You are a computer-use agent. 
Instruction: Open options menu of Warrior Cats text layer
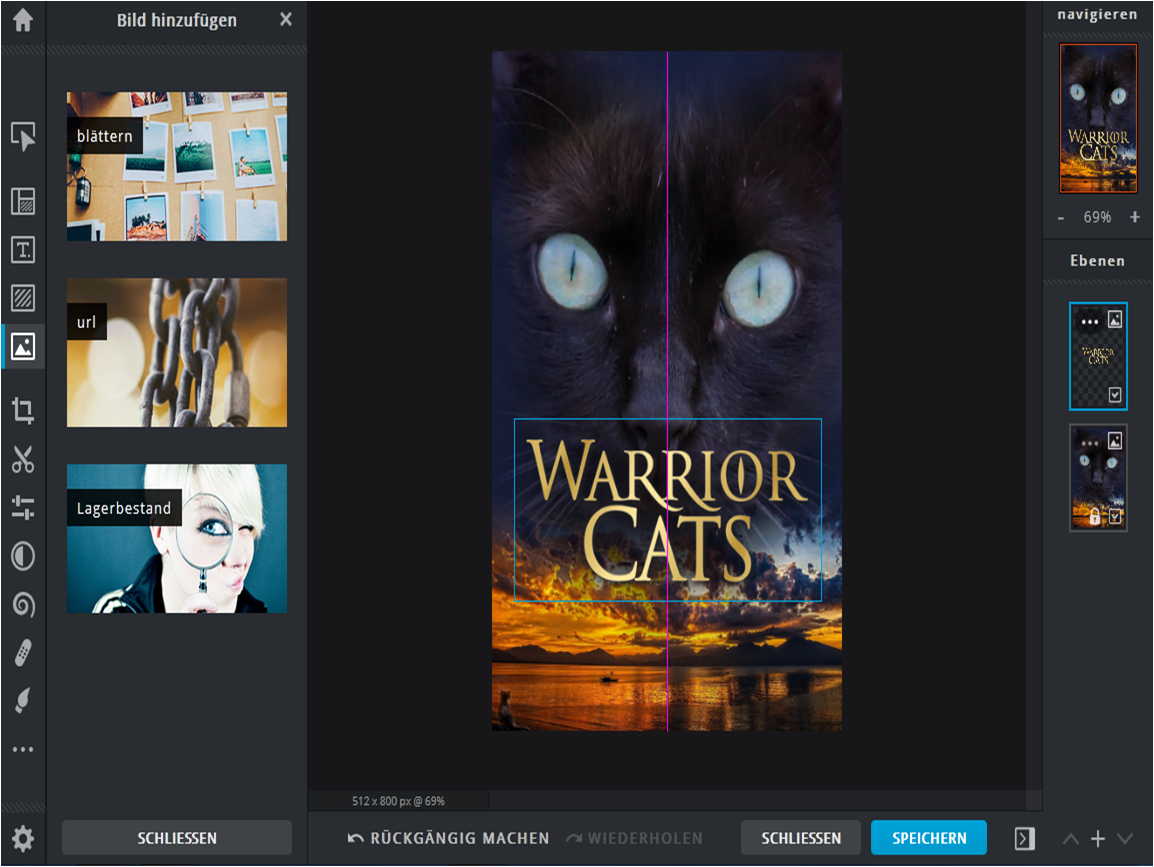1089,322
